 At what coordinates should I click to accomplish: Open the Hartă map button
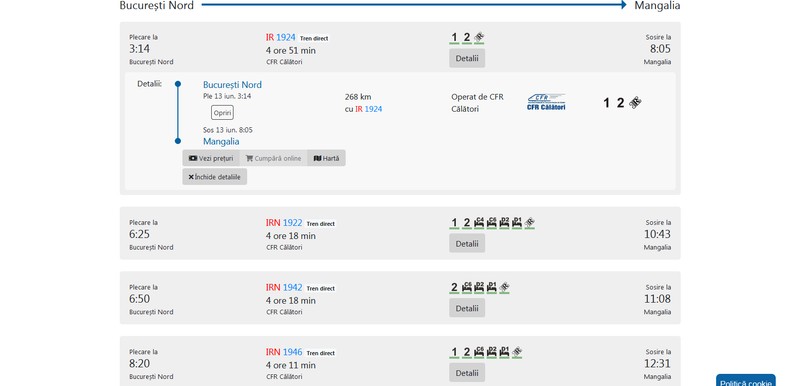(x=326, y=158)
